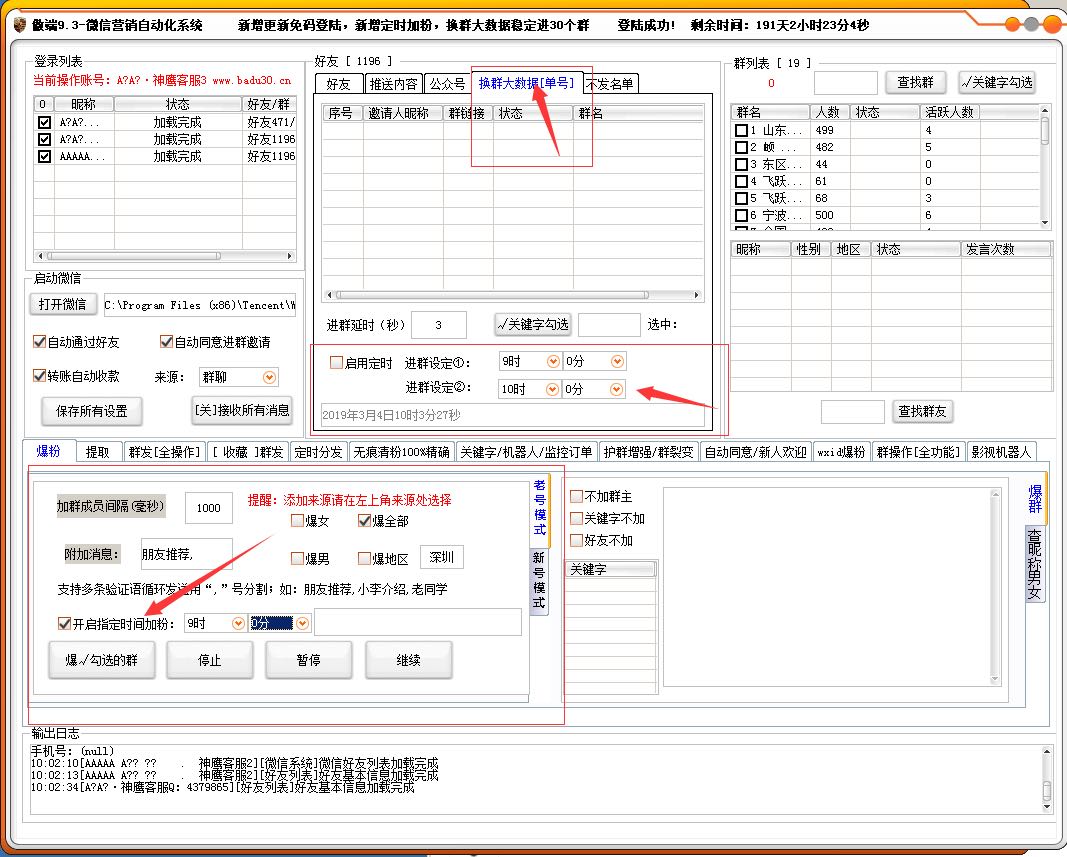
Task: Click the 查找群友 button
Action: pos(922,411)
